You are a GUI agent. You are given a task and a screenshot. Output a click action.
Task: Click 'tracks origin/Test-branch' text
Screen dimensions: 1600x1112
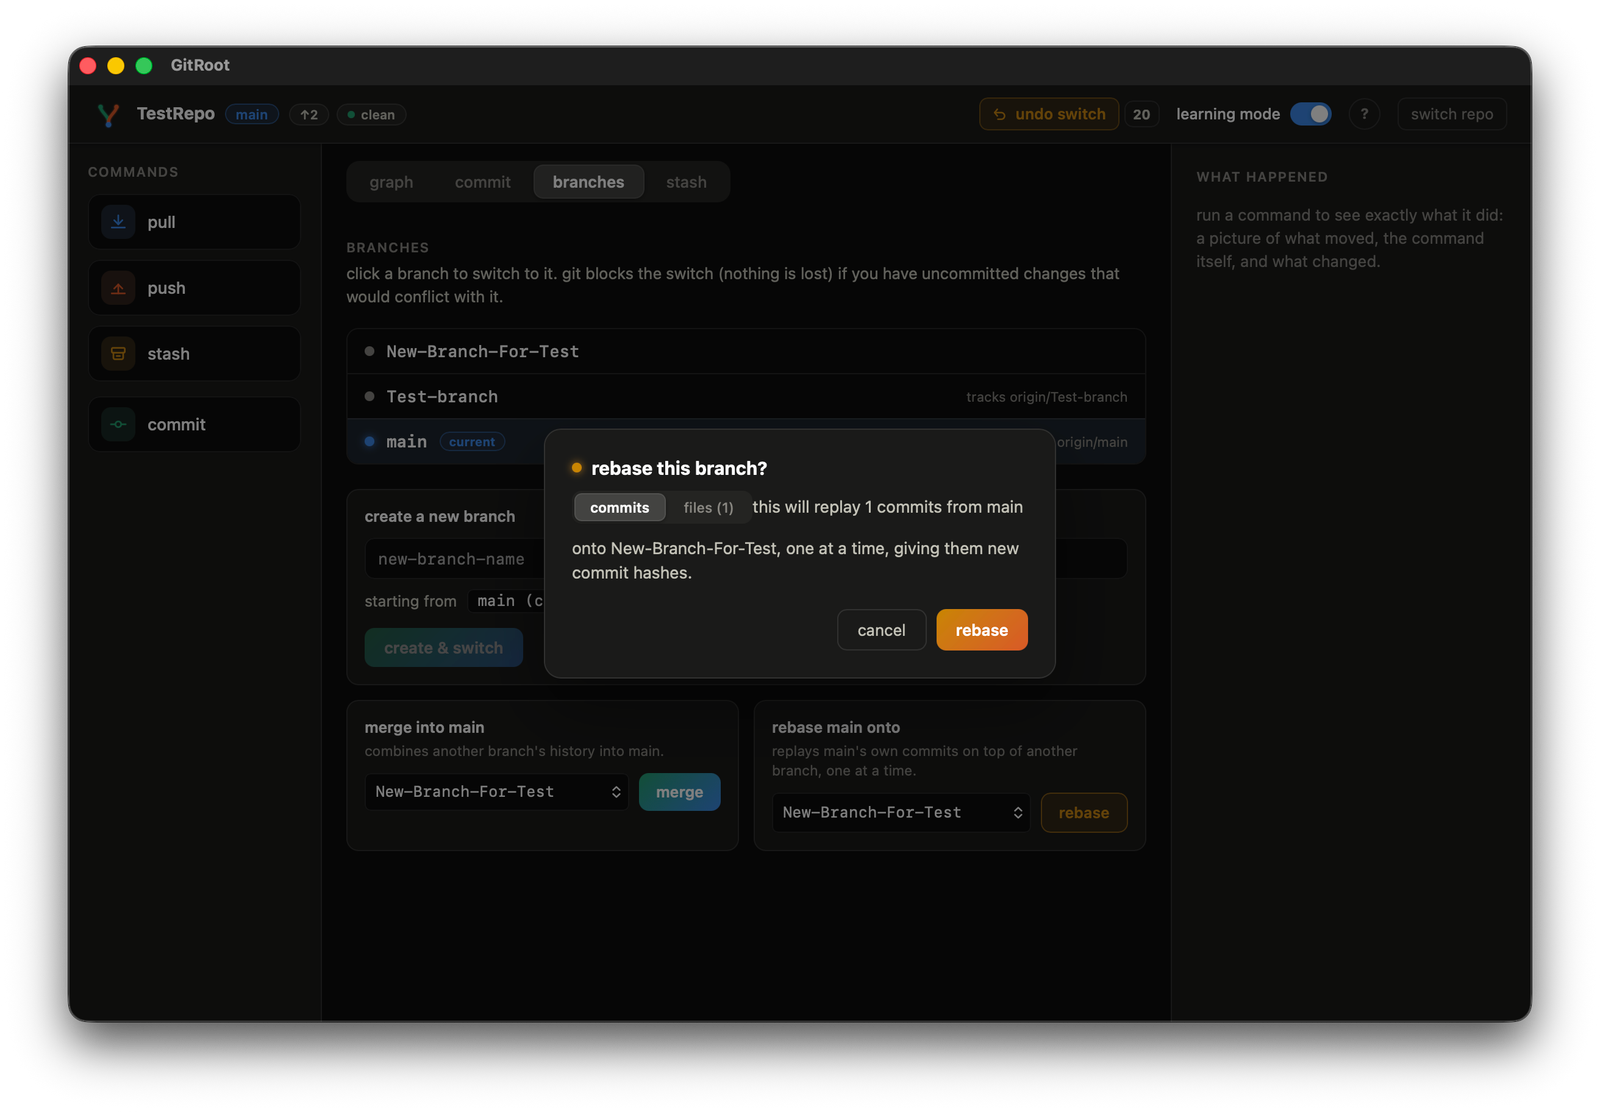coord(1047,397)
